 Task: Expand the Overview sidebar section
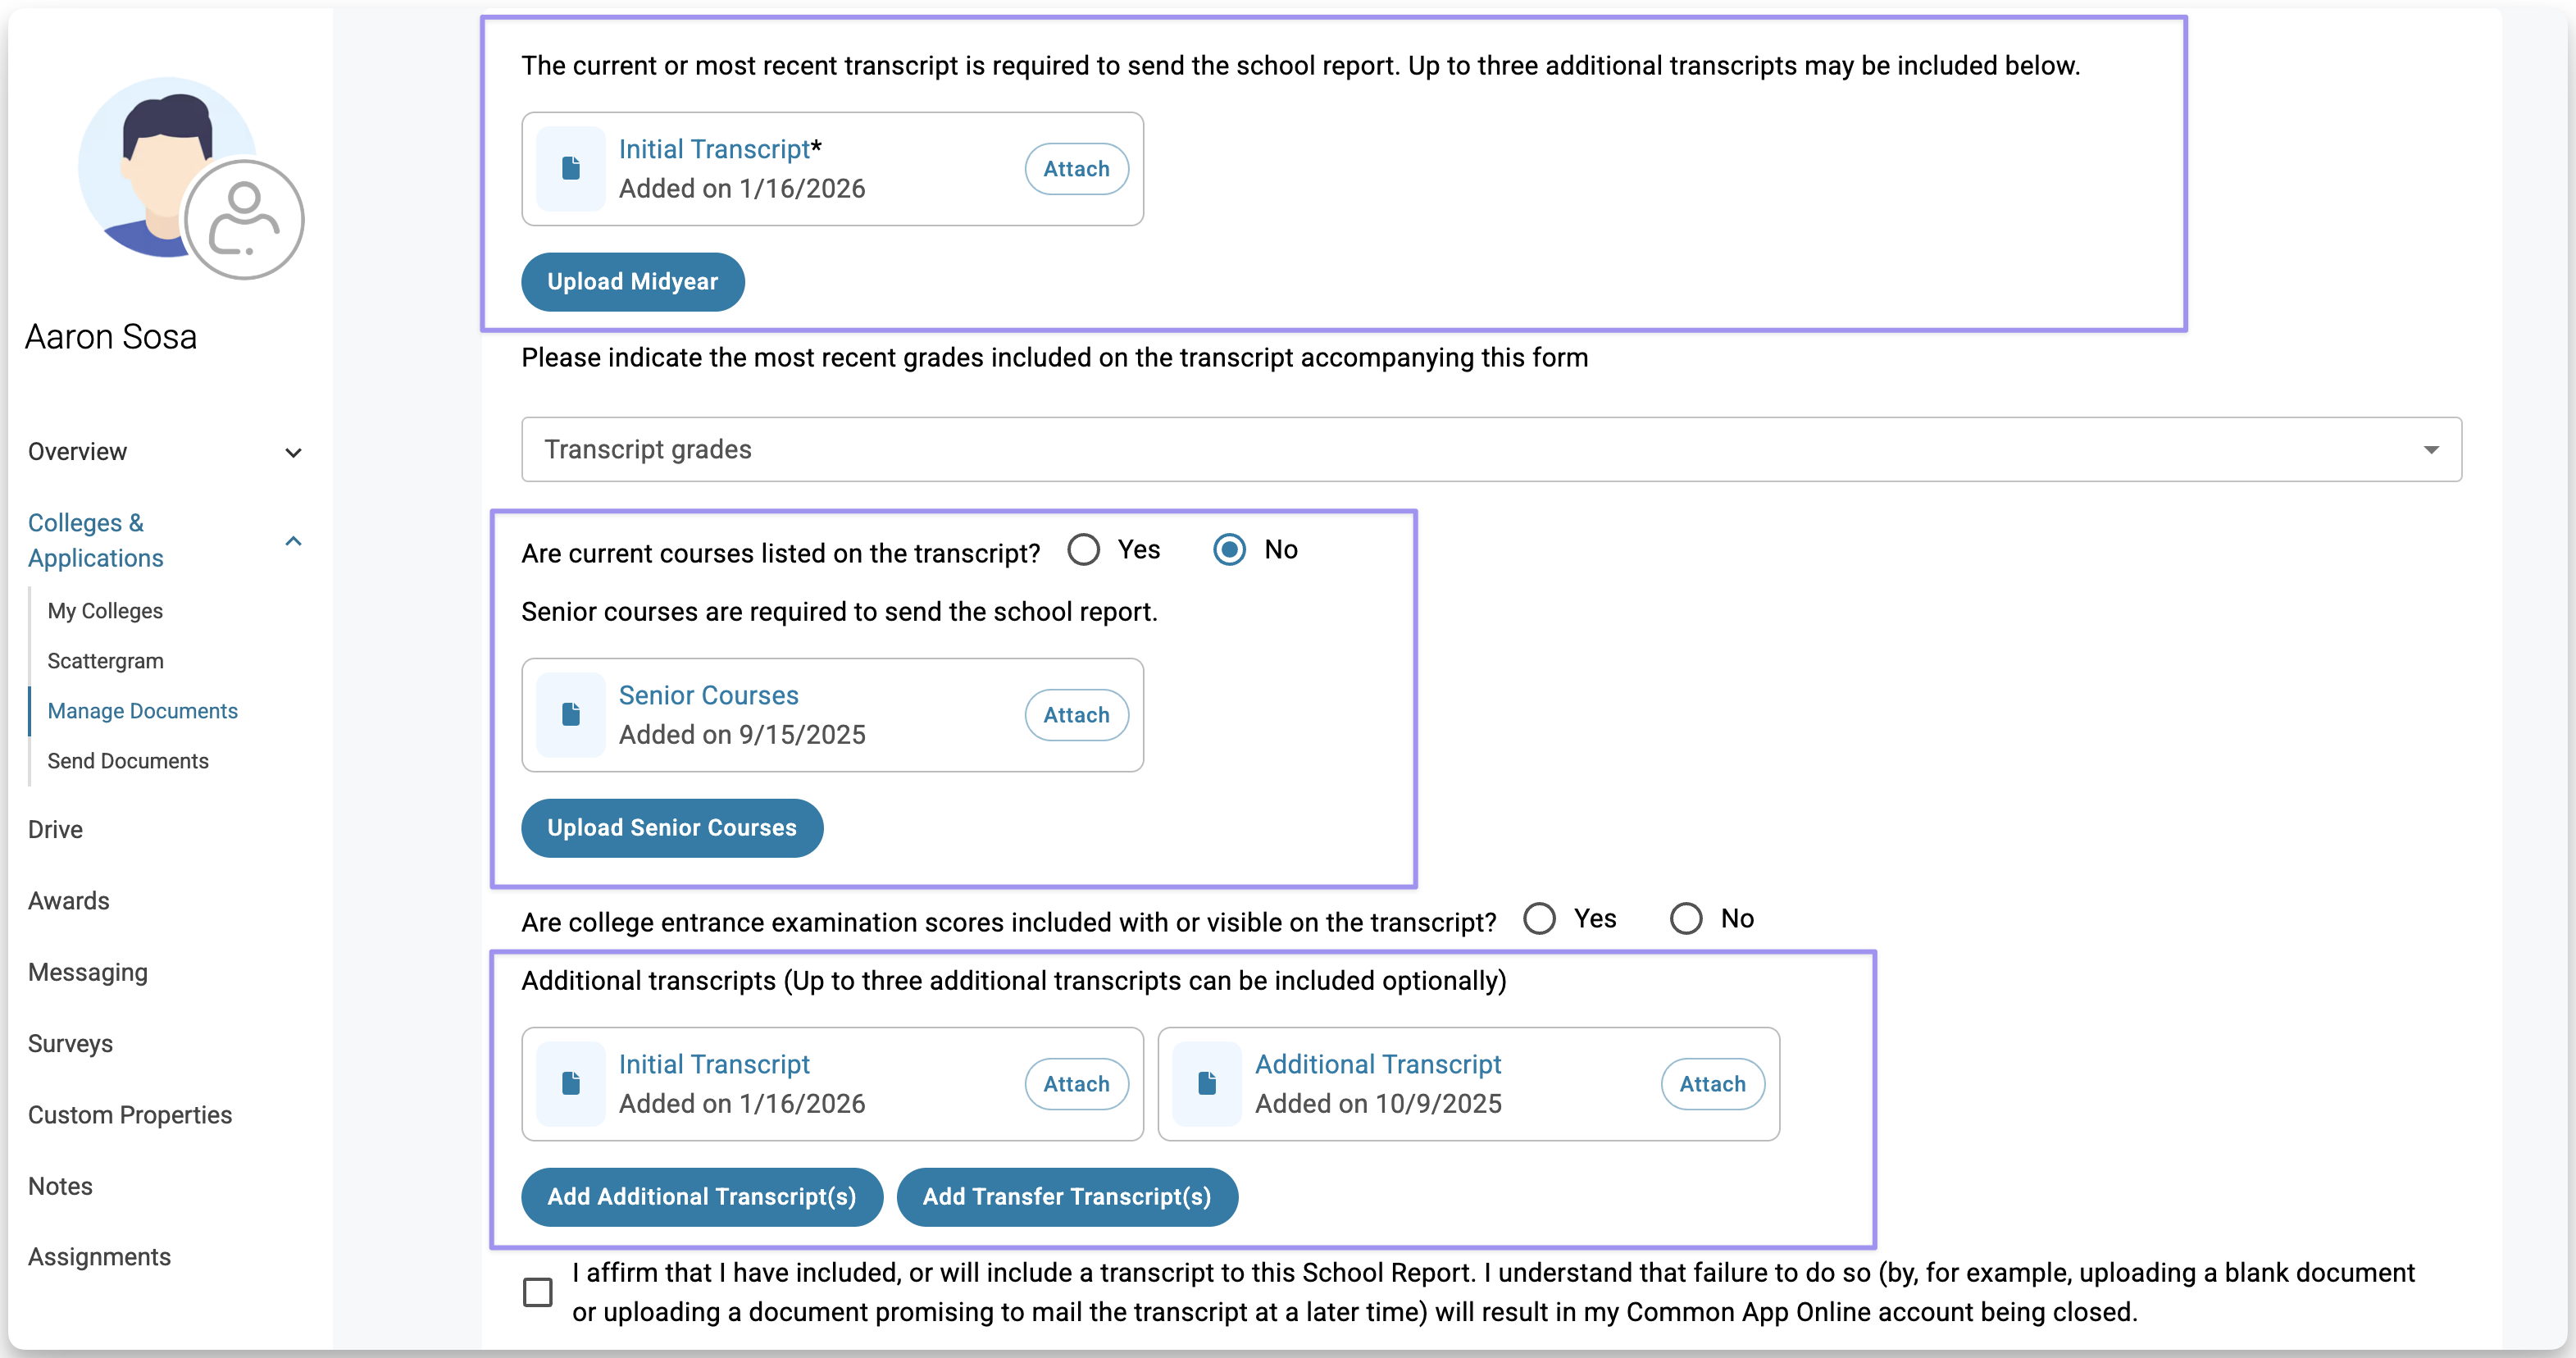click(x=293, y=452)
